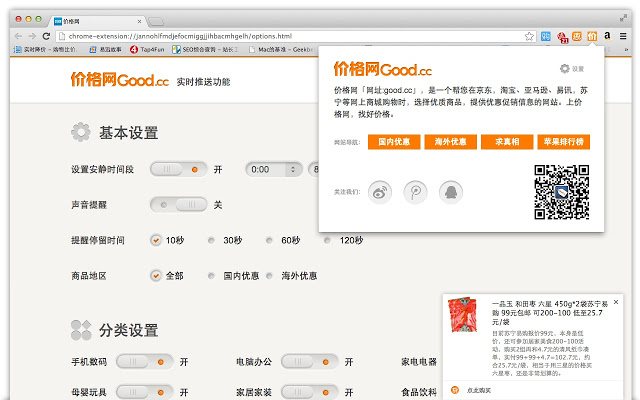Viewport: 640px width, 400px height.
Task: Open the product title in notification
Action: click(x=549, y=313)
